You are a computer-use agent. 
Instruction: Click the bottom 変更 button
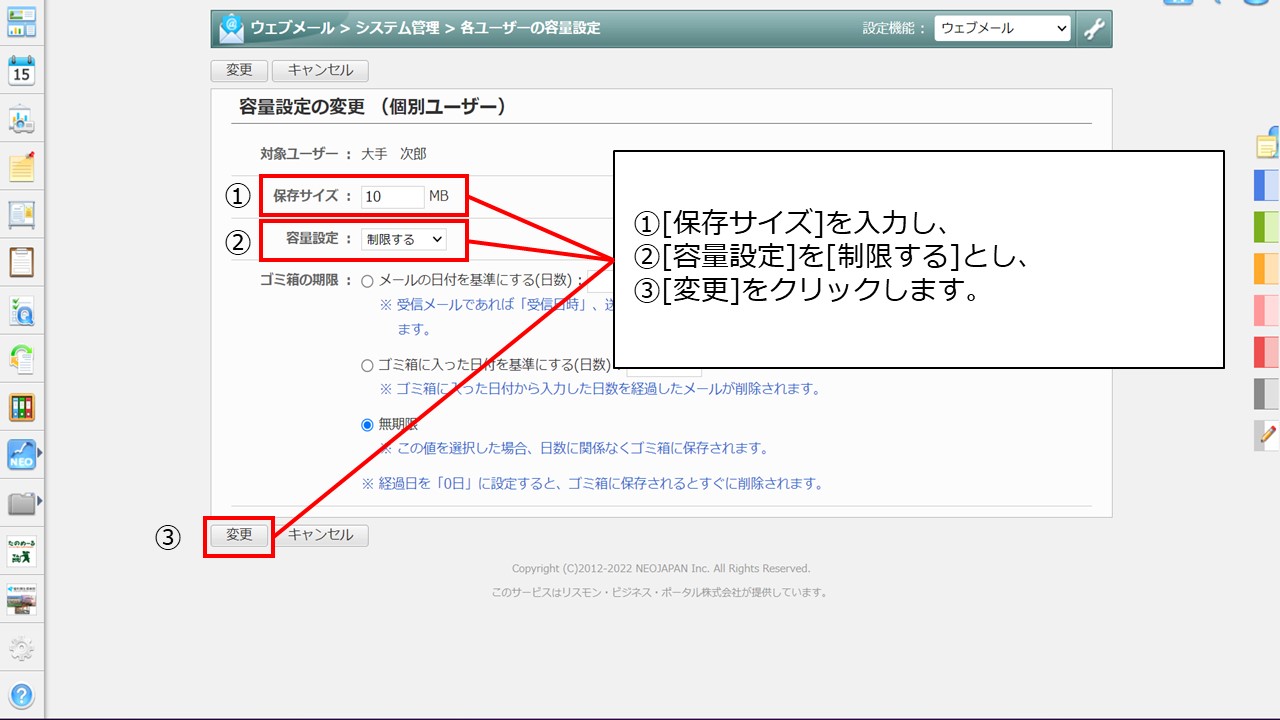[239, 535]
